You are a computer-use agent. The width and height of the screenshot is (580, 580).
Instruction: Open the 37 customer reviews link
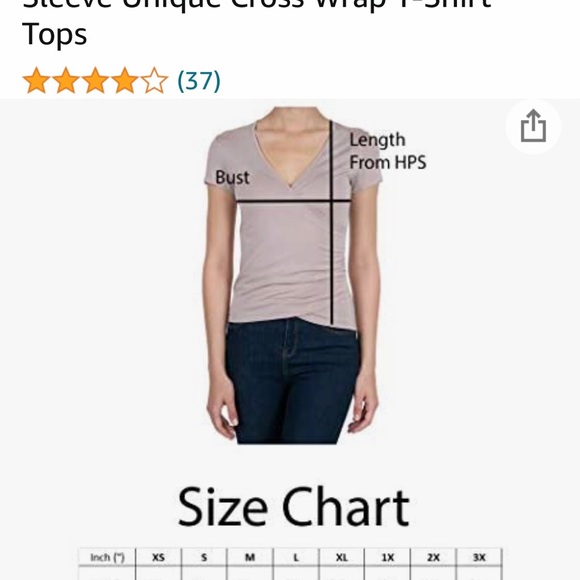[x=199, y=80]
